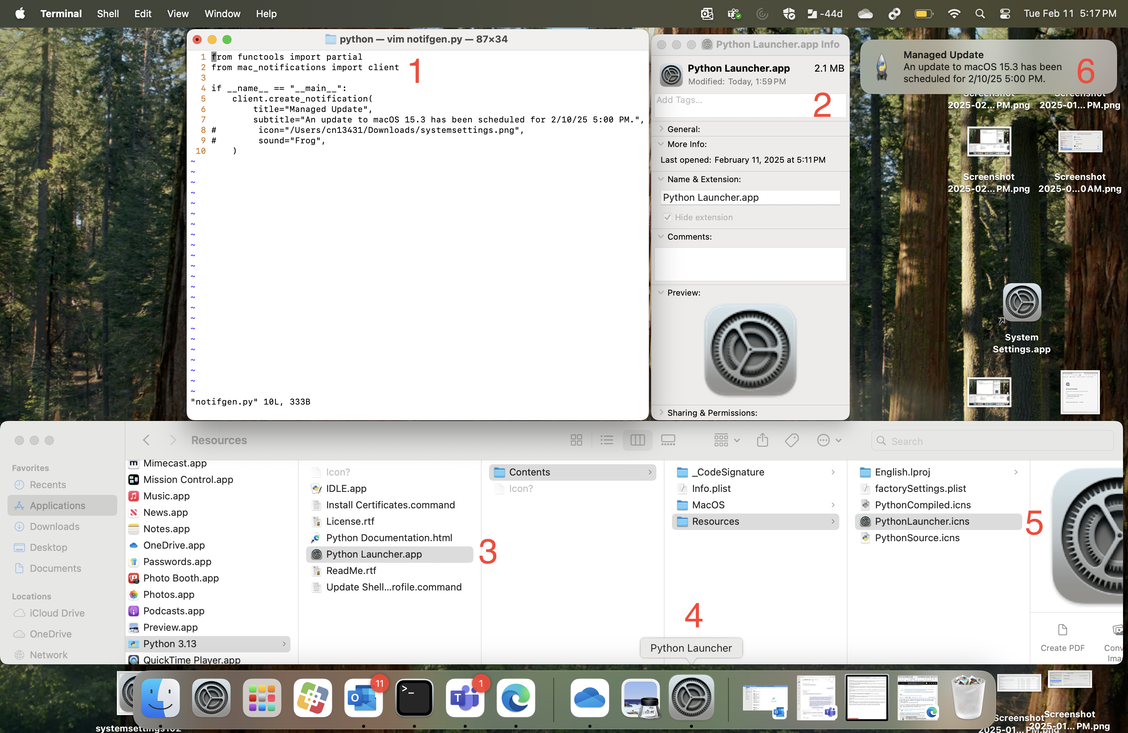Open the Finder Group By dropdown
Screen dimensions: 1128x733
(x=727, y=440)
